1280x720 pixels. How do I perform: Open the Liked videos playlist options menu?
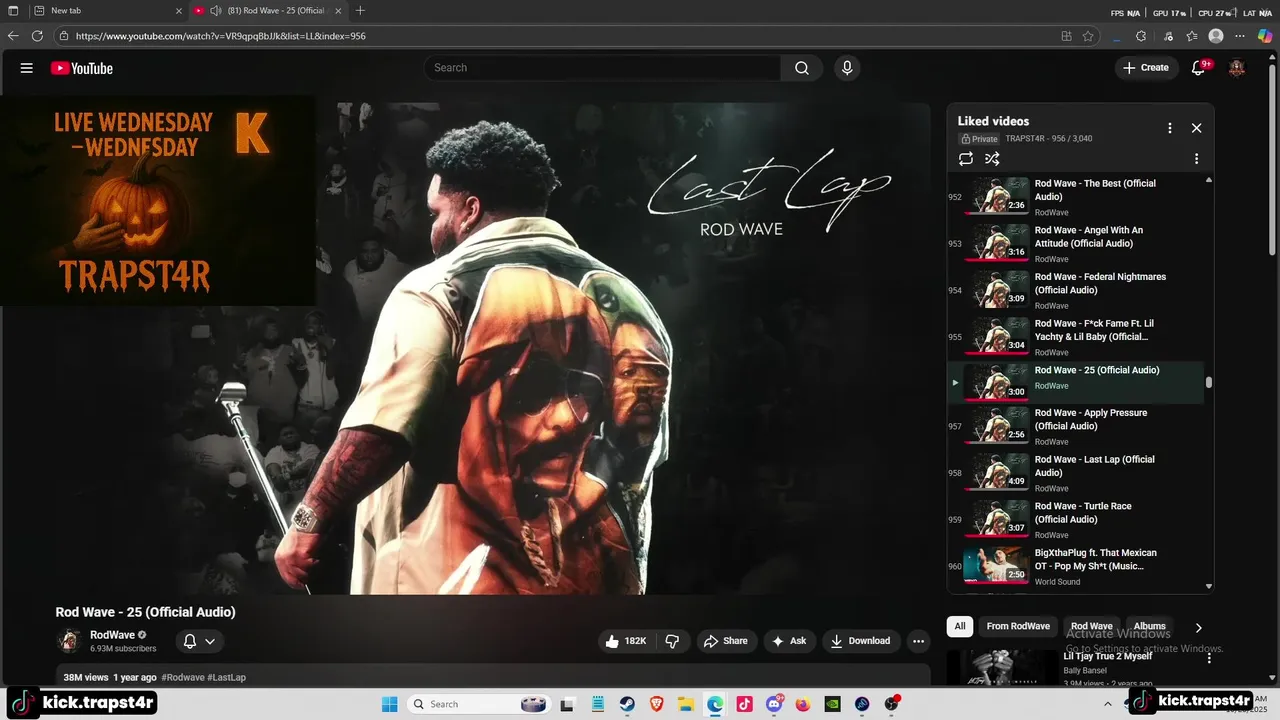pyautogui.click(x=1169, y=128)
